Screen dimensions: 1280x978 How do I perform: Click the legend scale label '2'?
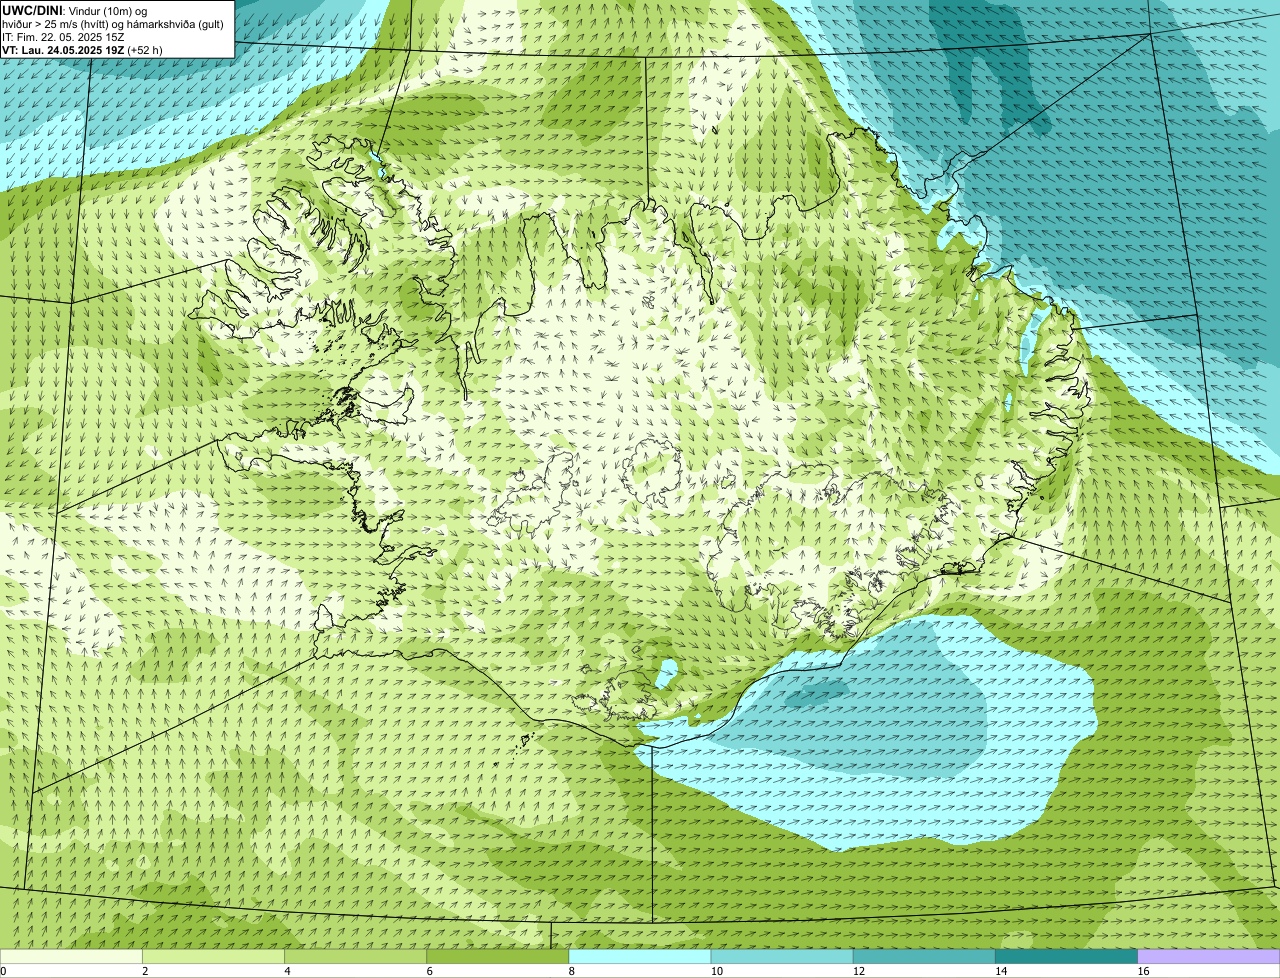click(x=145, y=971)
